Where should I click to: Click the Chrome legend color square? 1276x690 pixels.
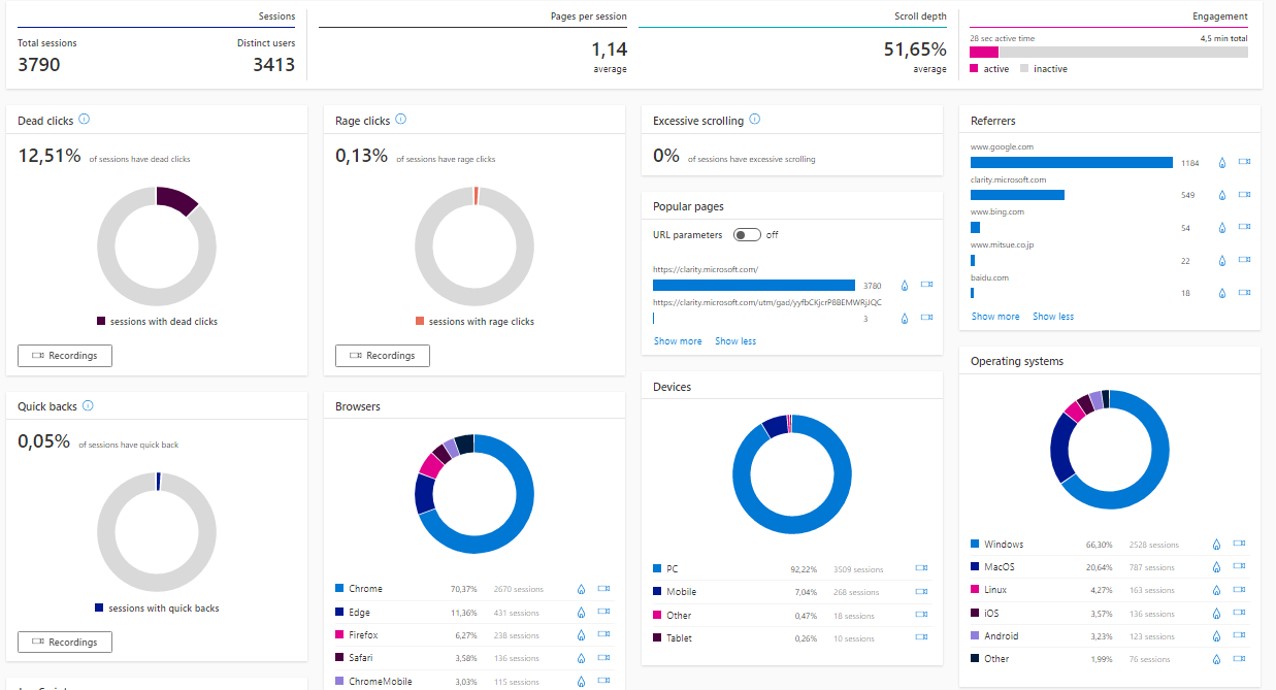(340, 588)
